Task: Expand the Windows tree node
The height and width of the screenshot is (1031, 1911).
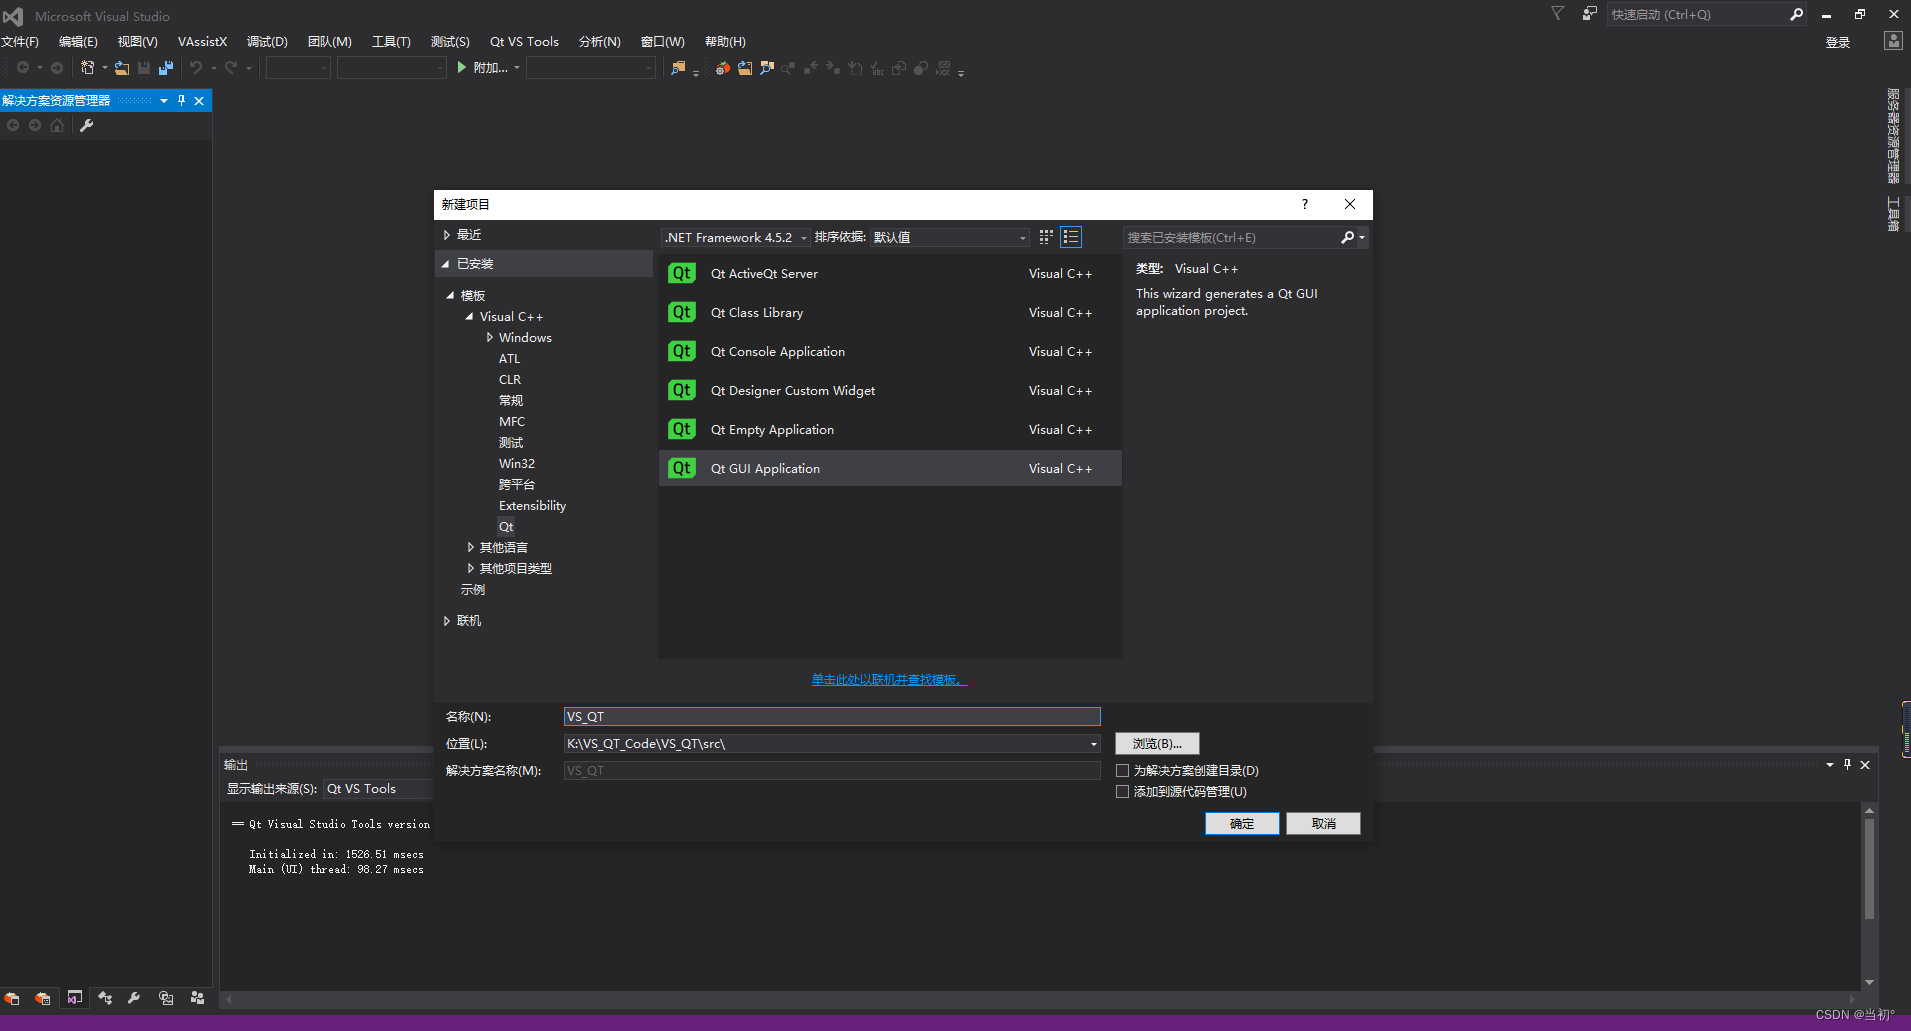Action: point(489,338)
